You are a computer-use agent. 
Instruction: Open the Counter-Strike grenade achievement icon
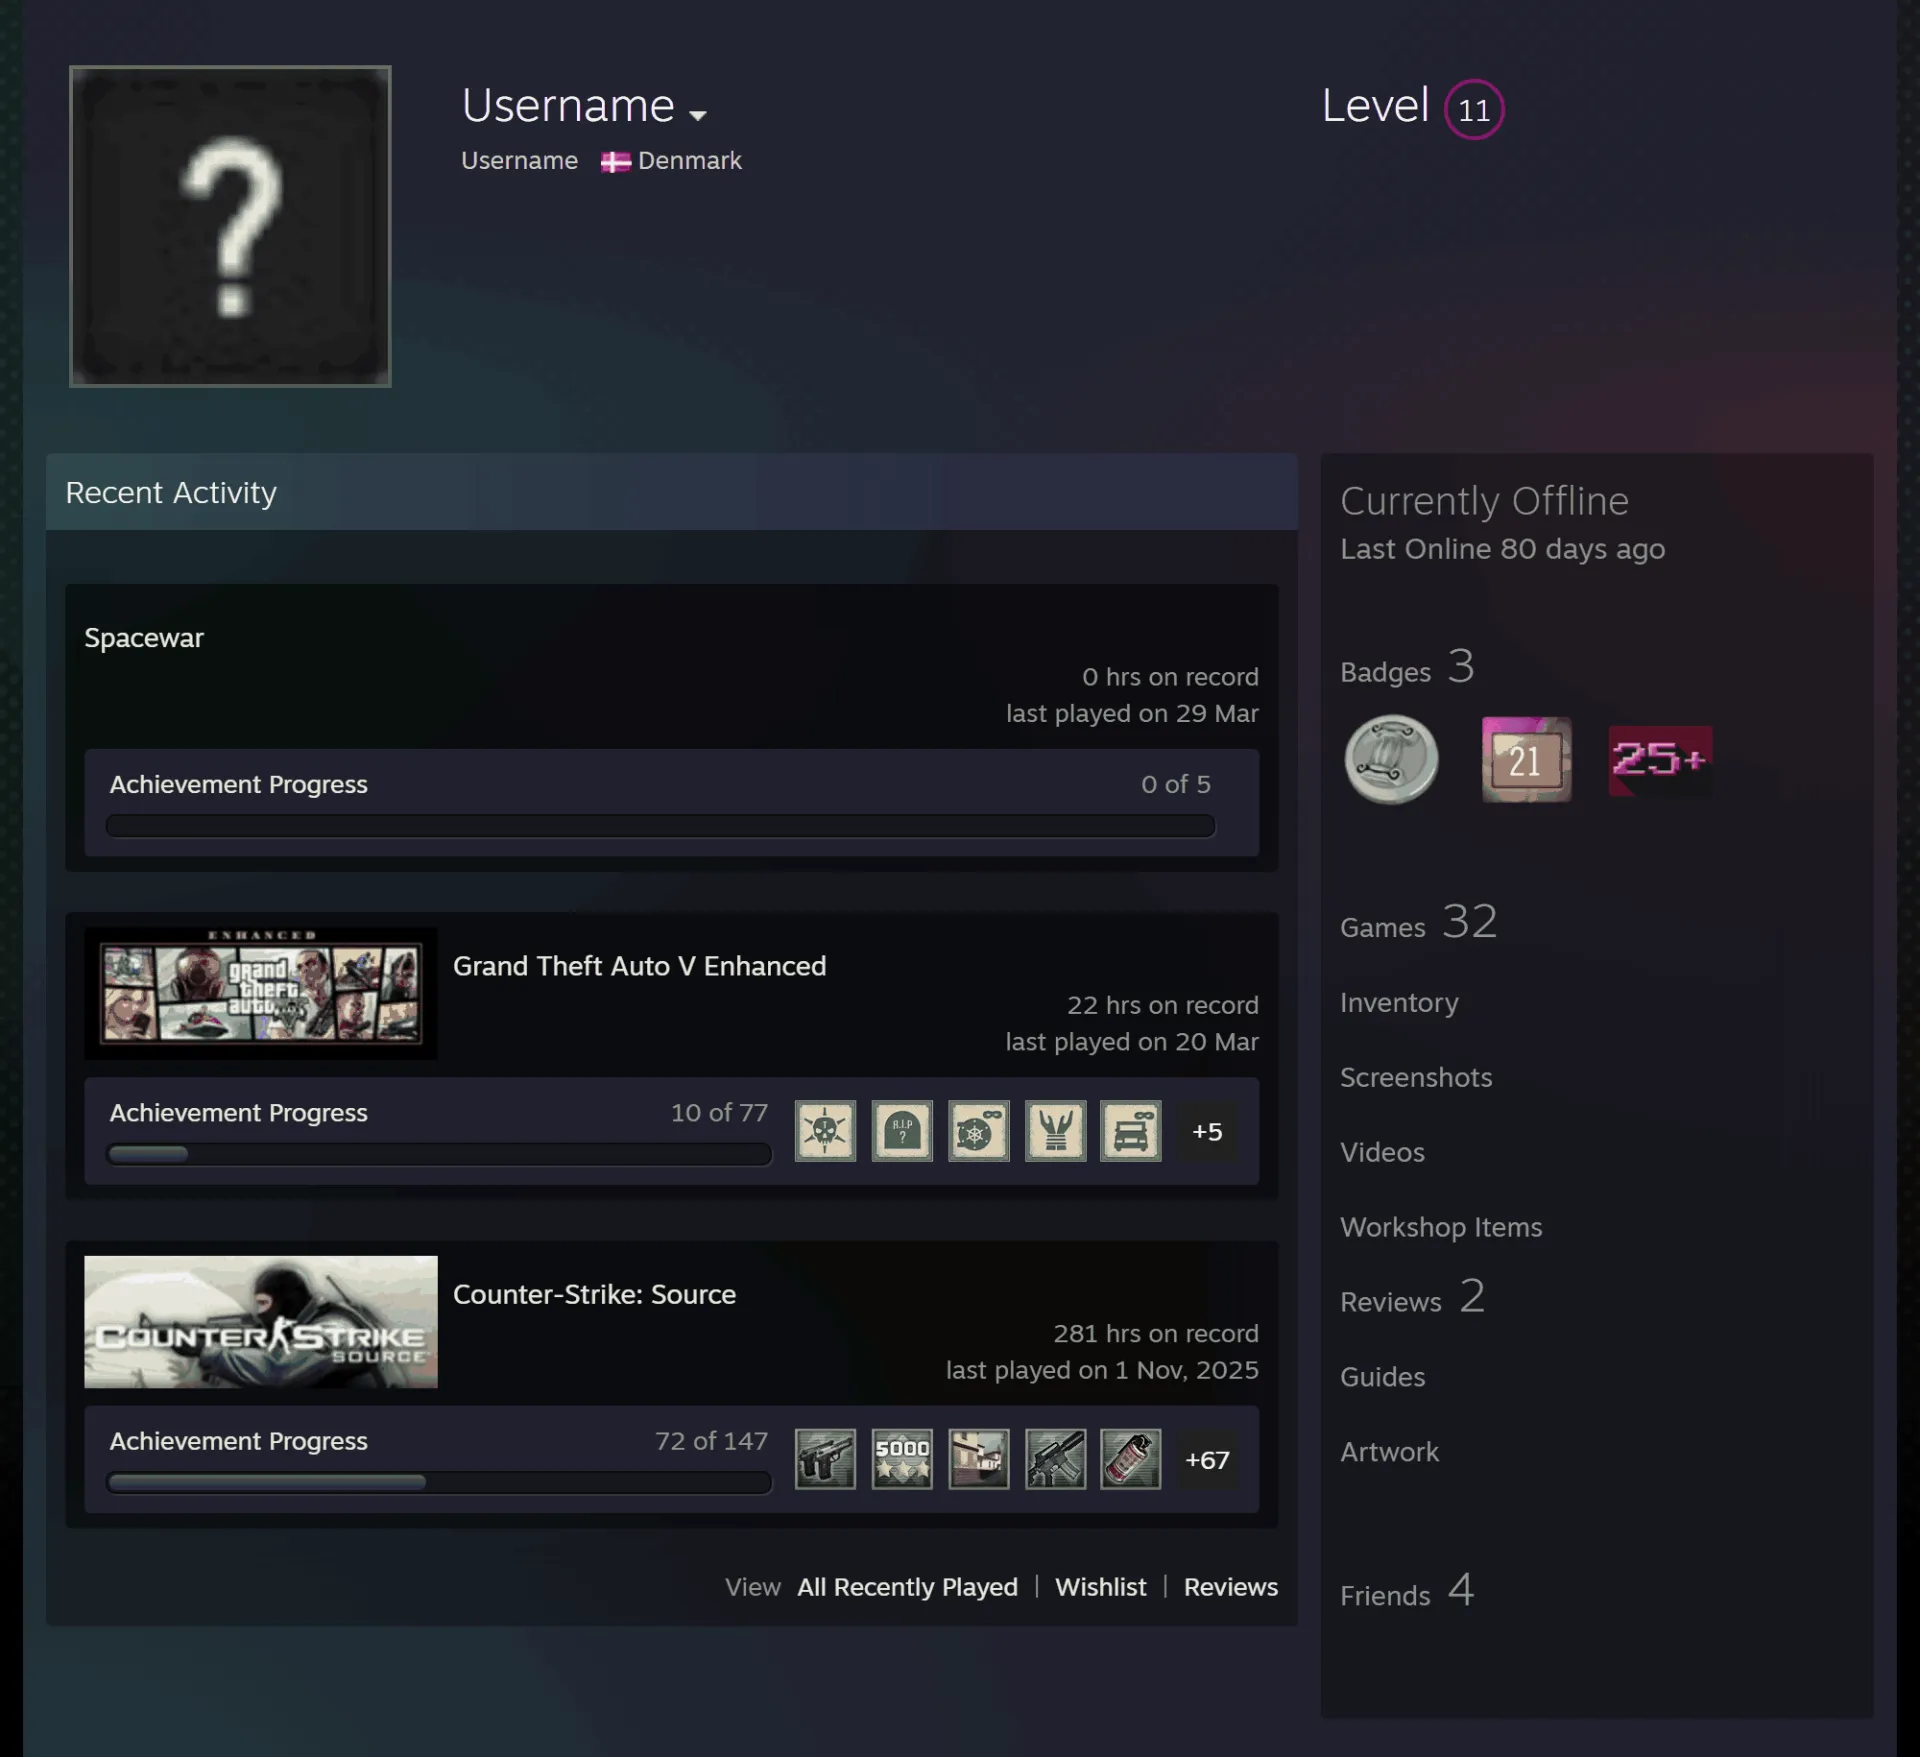1131,1459
